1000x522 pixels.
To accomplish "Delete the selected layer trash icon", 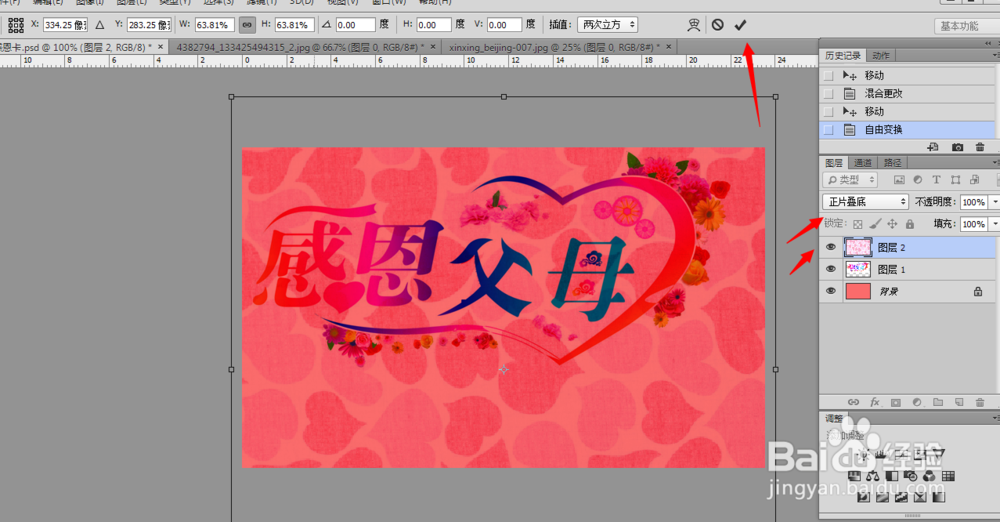I will [x=980, y=402].
